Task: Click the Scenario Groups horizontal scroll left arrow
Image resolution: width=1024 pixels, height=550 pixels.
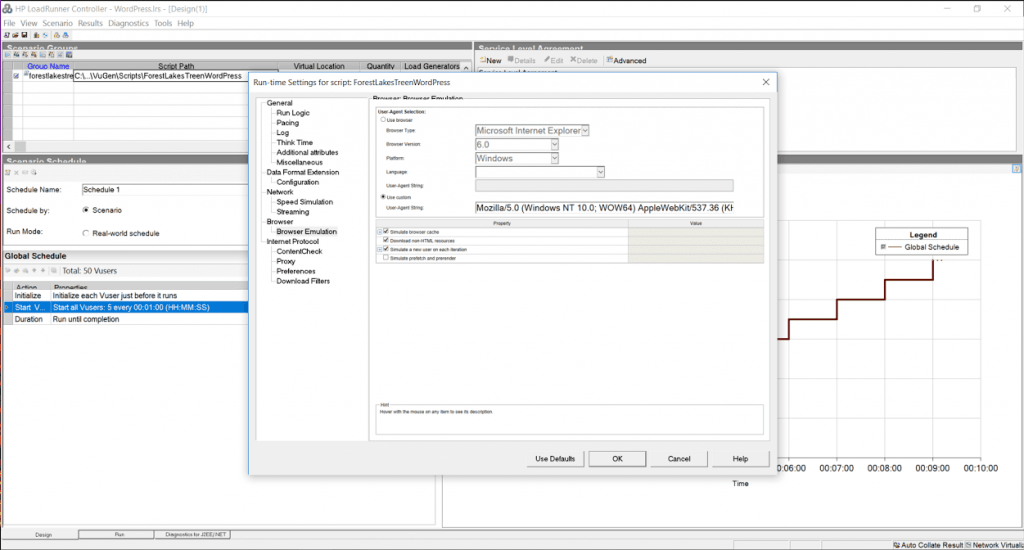Action: [8, 146]
